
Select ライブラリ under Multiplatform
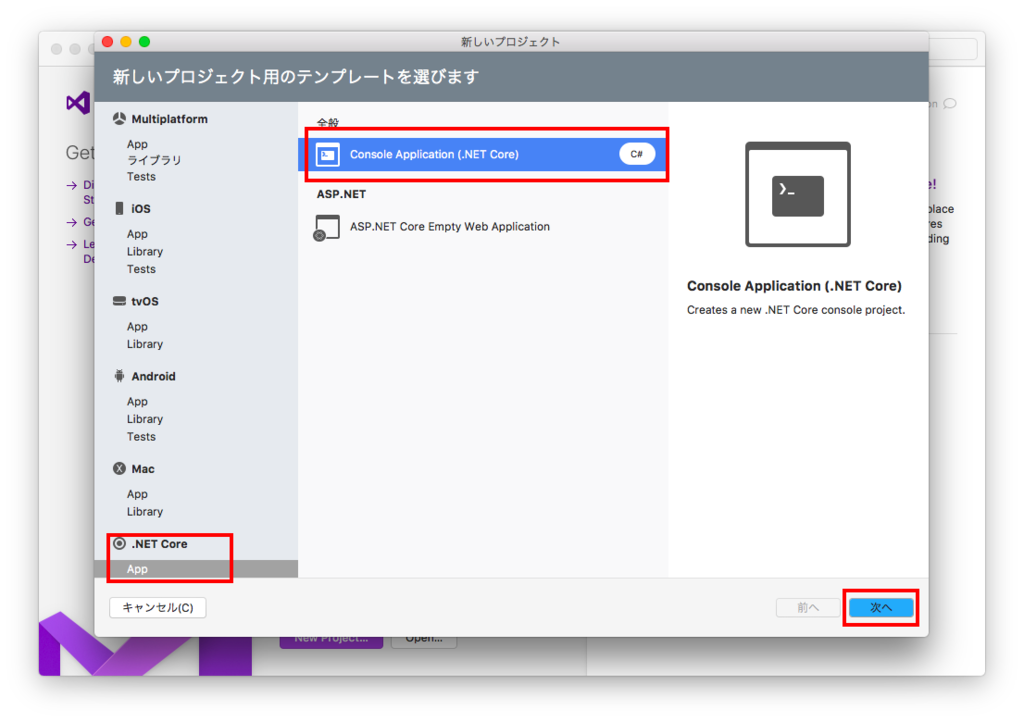[x=152, y=159]
